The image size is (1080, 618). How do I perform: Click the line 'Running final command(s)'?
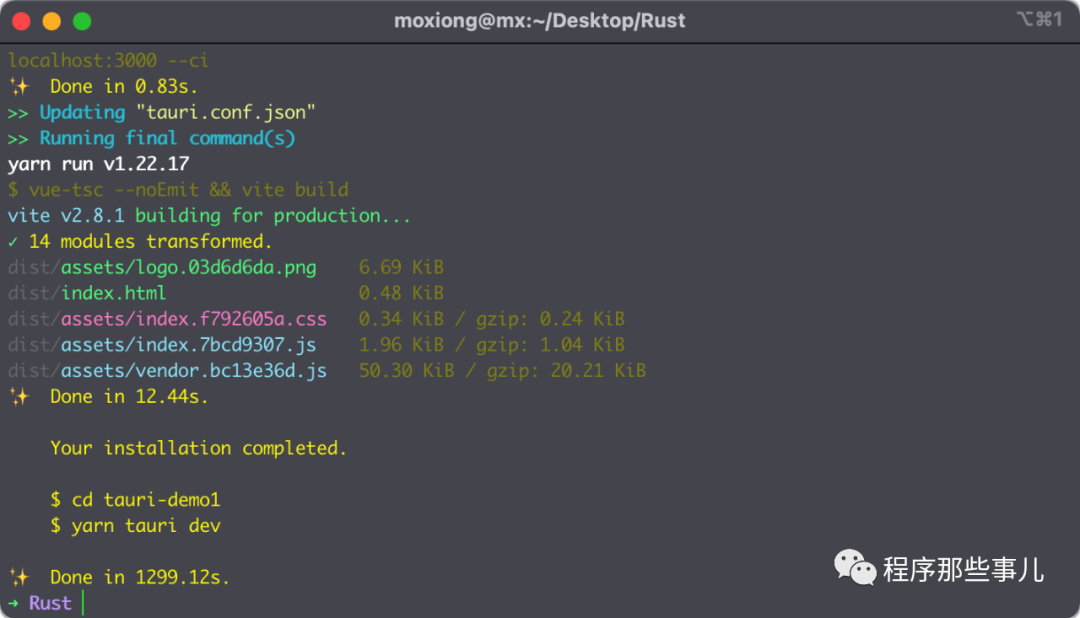coord(167,138)
